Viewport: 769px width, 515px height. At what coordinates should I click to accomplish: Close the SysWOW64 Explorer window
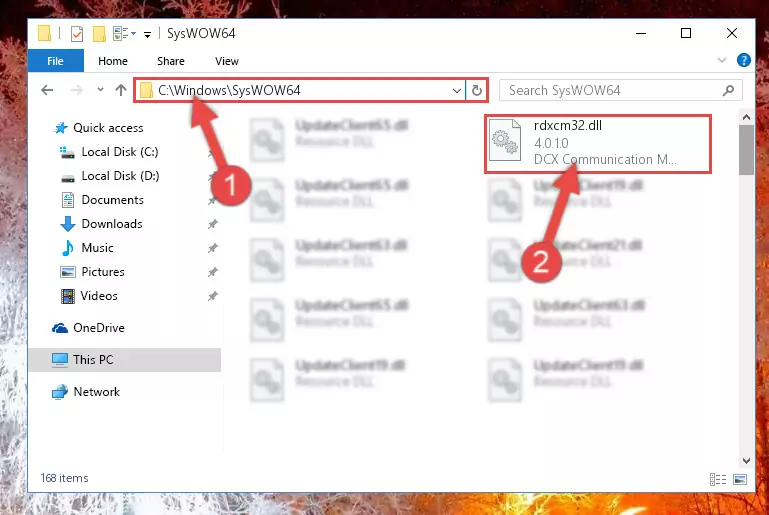coord(731,33)
